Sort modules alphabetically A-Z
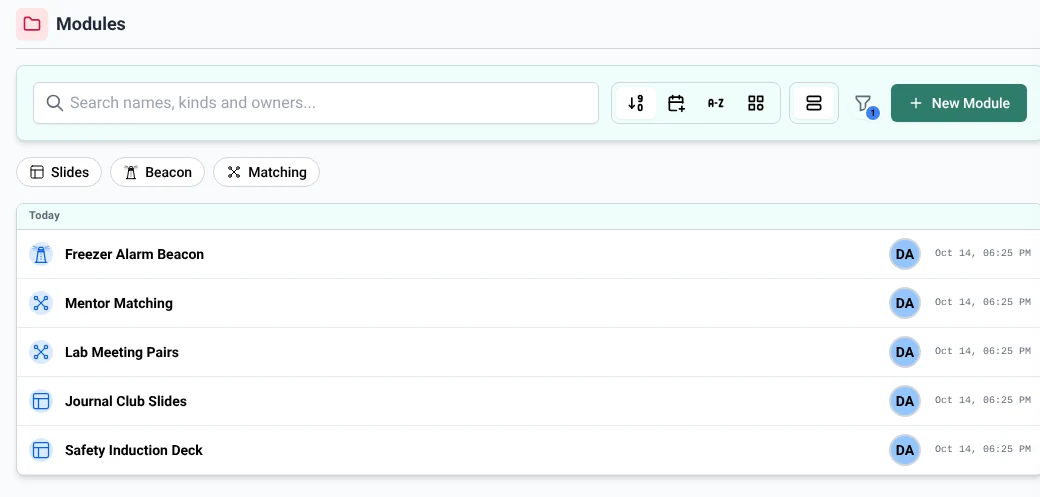 (x=716, y=103)
